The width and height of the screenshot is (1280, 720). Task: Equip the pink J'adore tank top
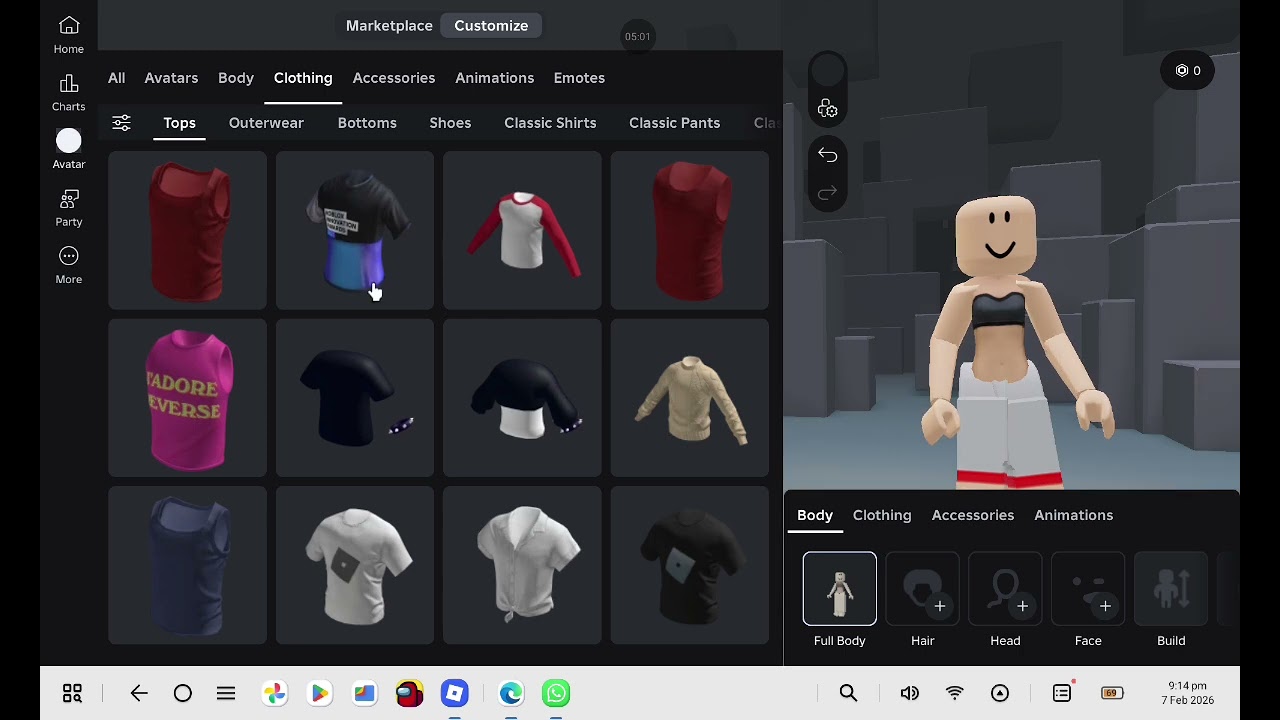[x=188, y=398]
